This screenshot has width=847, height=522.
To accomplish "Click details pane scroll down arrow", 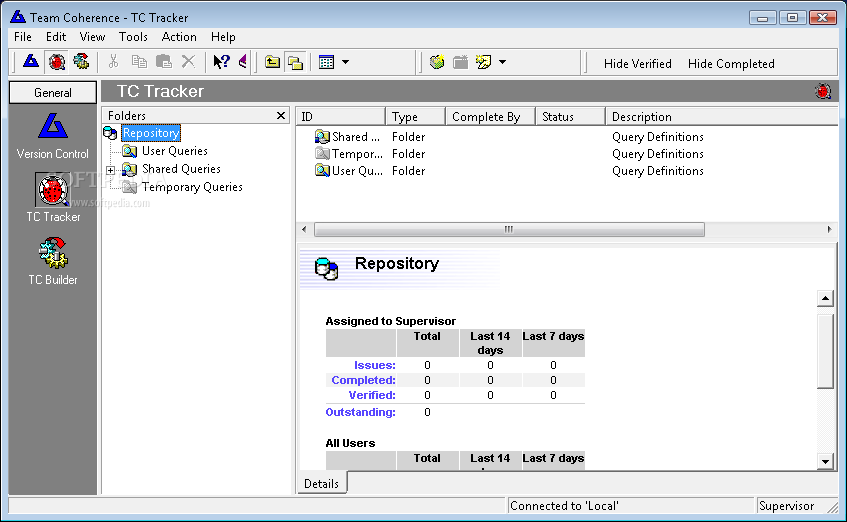I will [x=825, y=461].
